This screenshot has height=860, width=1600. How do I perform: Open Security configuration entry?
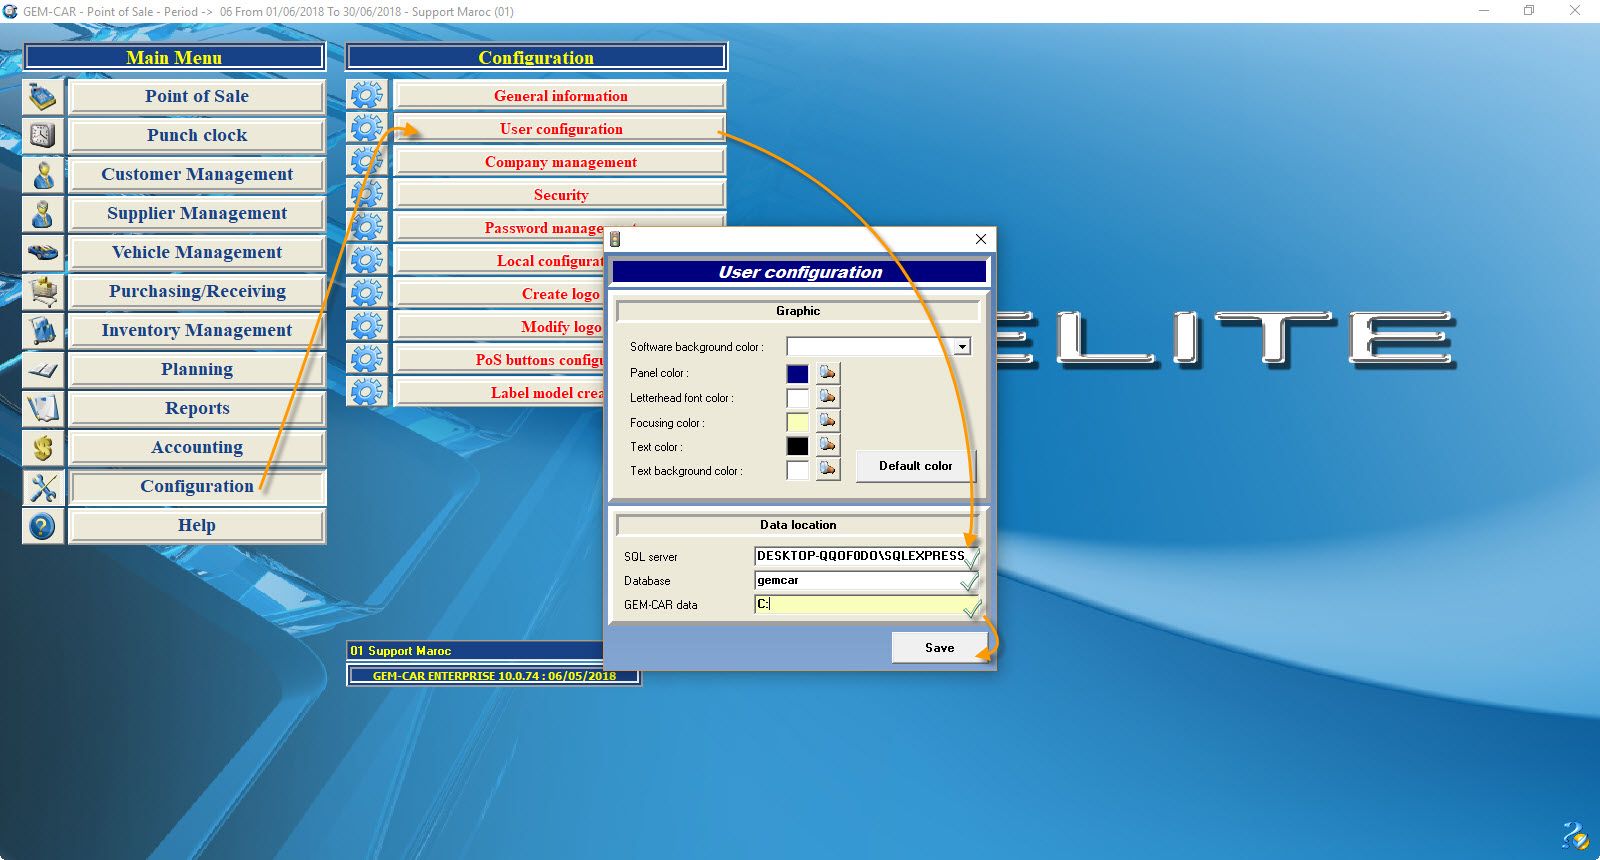pos(560,195)
